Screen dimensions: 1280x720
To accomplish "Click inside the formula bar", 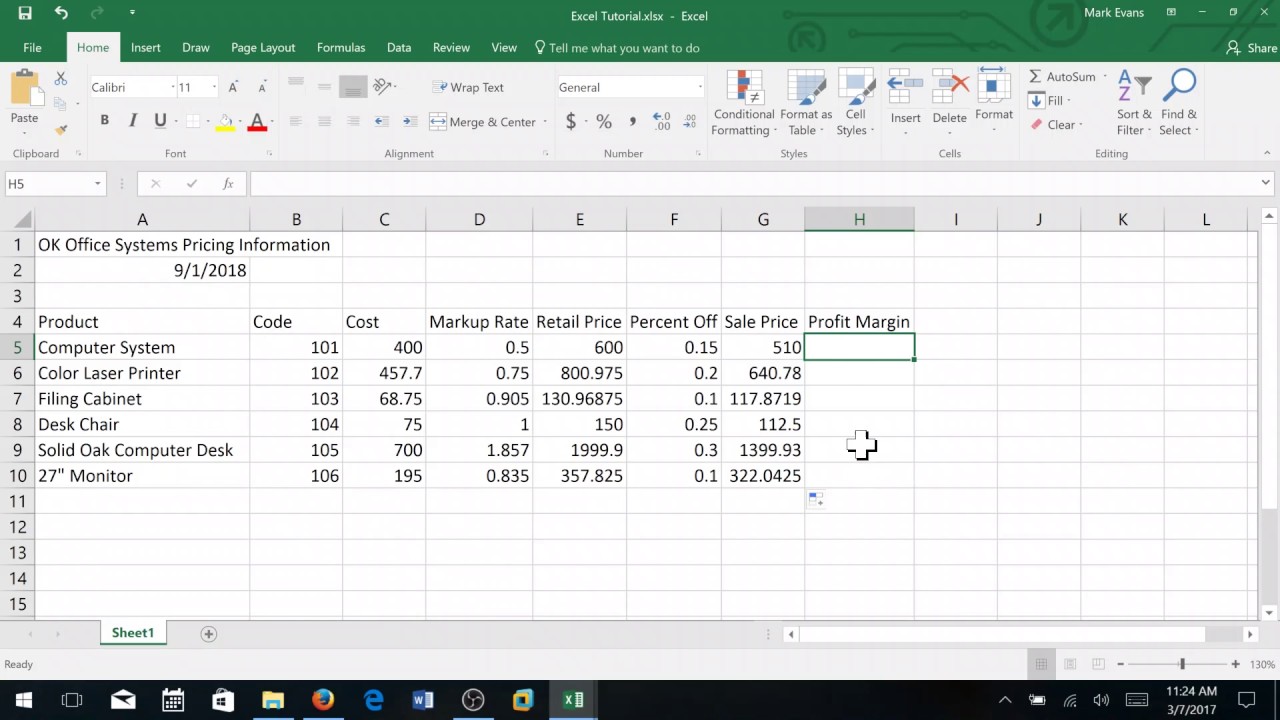I will click(753, 184).
